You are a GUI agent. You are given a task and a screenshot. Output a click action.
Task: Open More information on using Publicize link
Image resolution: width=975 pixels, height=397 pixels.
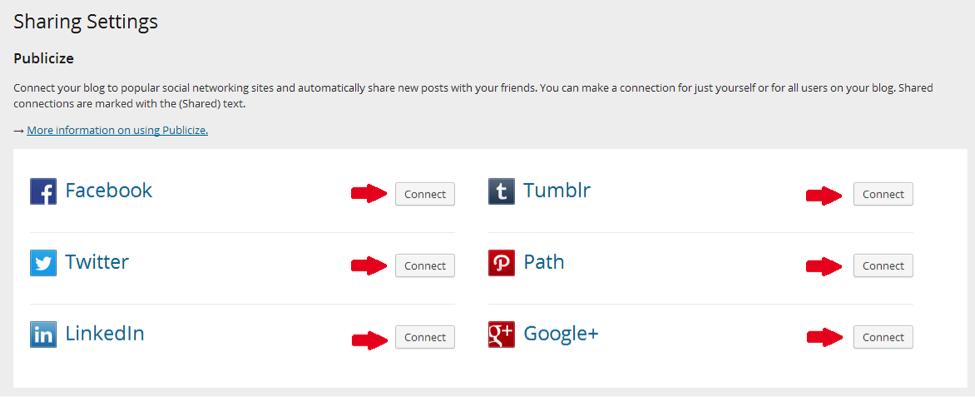click(x=118, y=131)
